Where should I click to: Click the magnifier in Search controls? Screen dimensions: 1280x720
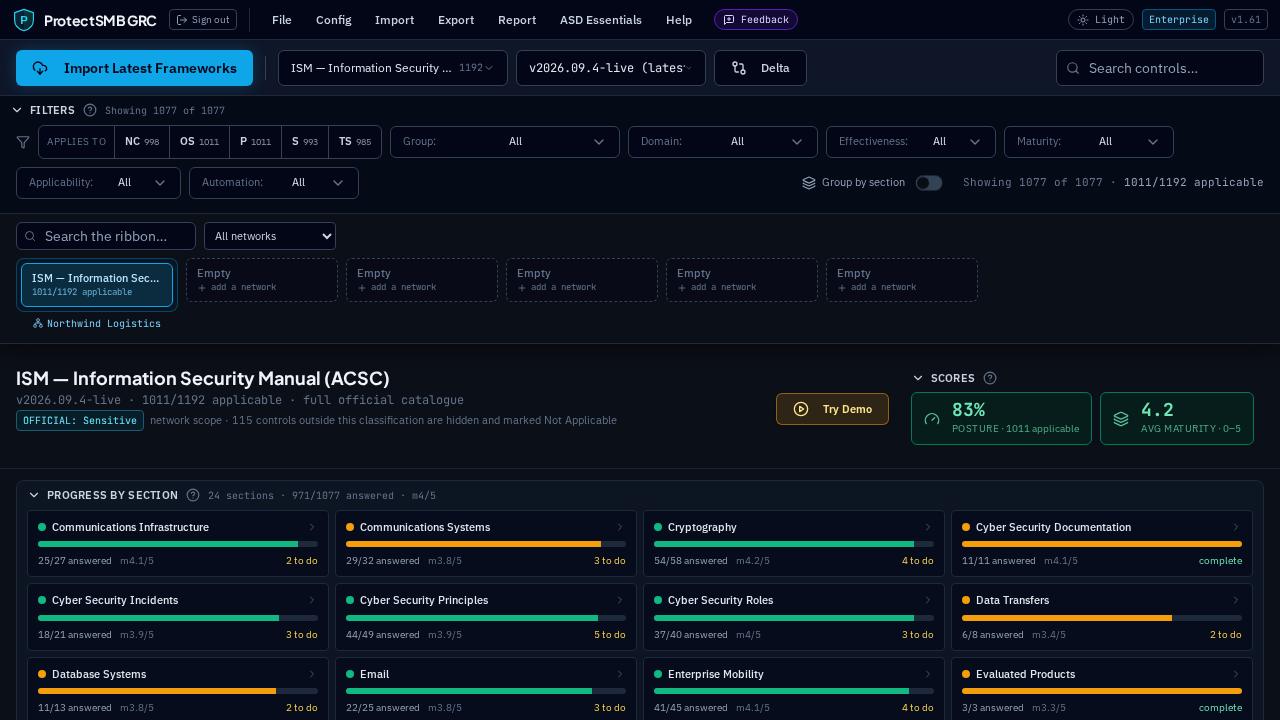[1073, 68]
